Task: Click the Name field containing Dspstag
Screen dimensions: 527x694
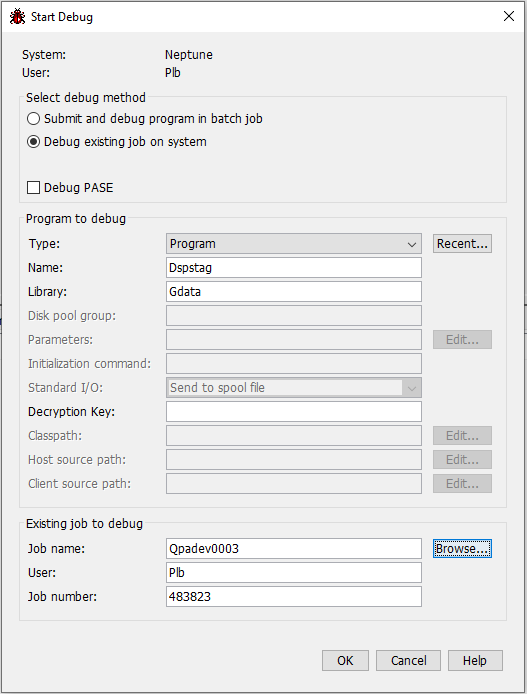Action: 294,268
